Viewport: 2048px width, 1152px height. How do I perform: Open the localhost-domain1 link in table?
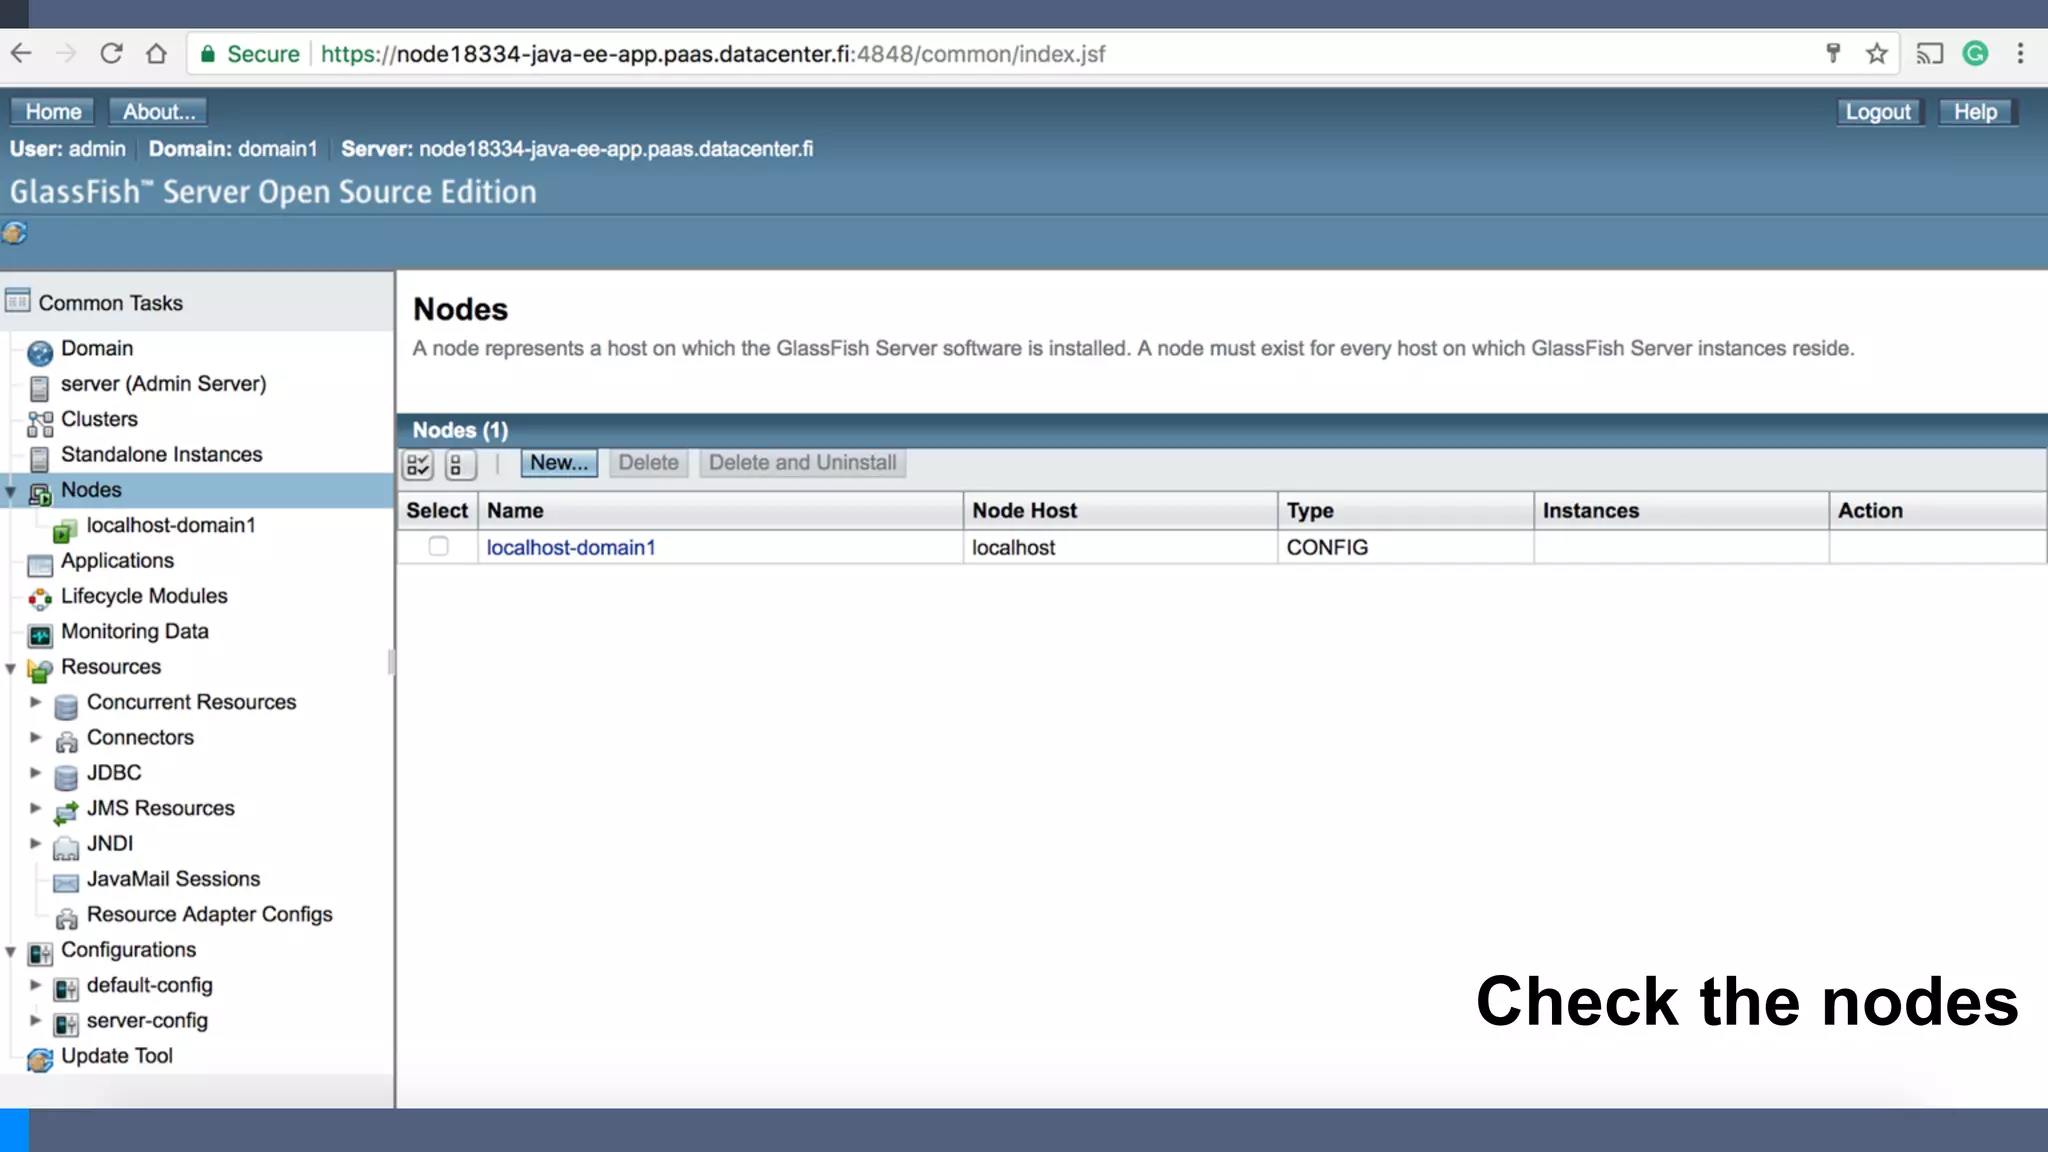[571, 548]
